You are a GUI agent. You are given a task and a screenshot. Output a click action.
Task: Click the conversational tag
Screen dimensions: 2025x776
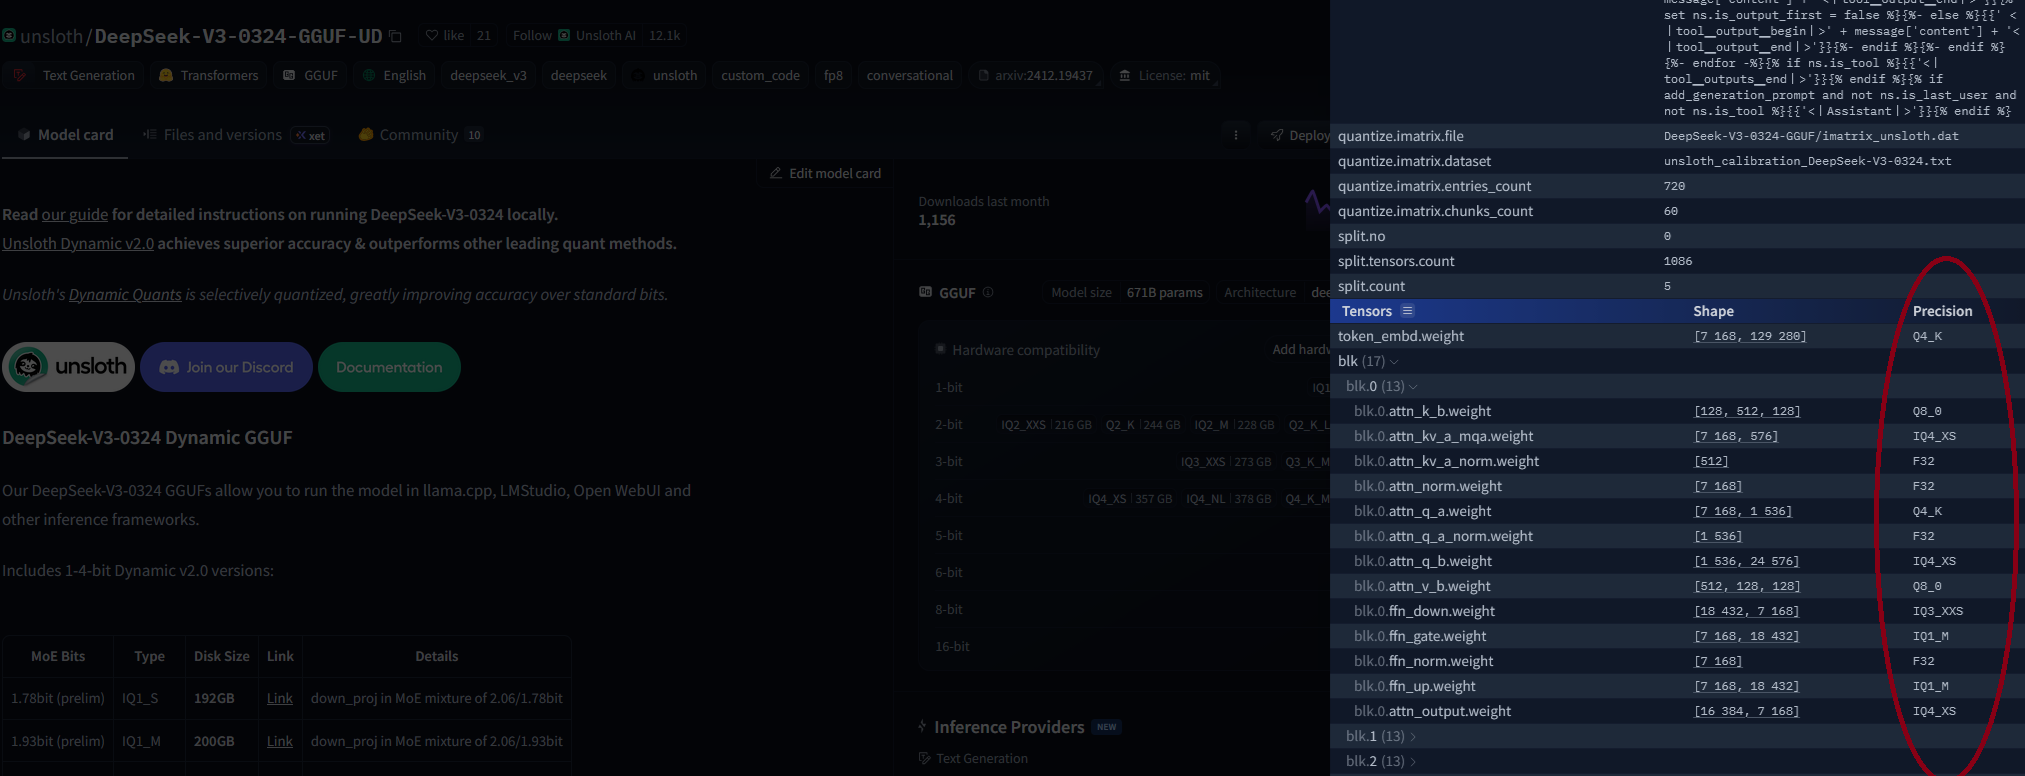coord(910,75)
